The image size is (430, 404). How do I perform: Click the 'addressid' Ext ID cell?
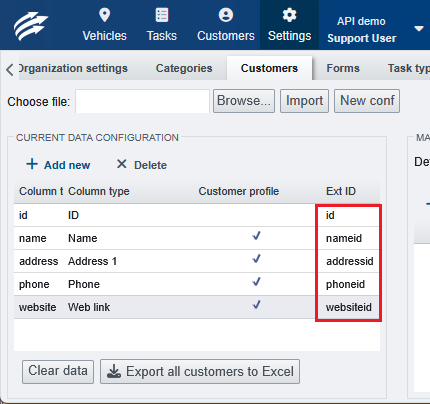[350, 261]
